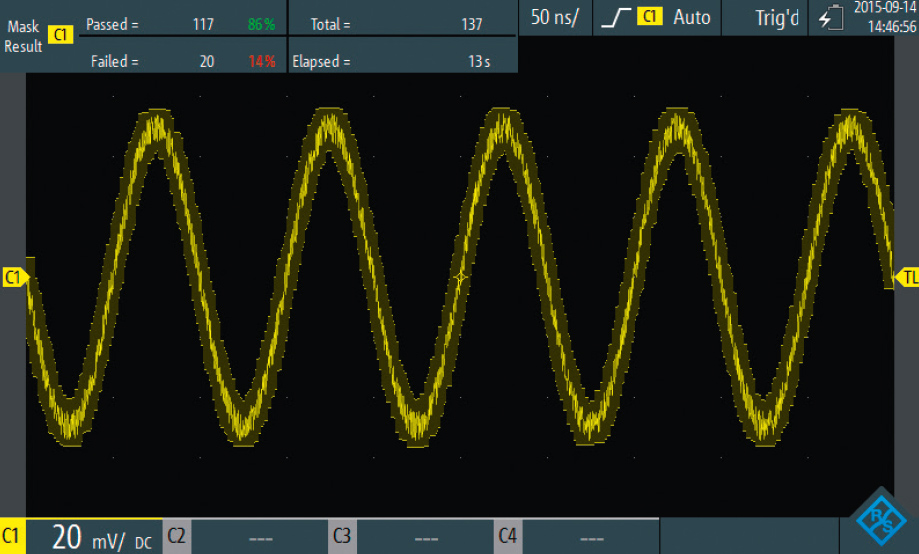Click the Trig'd acquisition status
The width and height of the screenshot is (919, 554).
pos(776,17)
